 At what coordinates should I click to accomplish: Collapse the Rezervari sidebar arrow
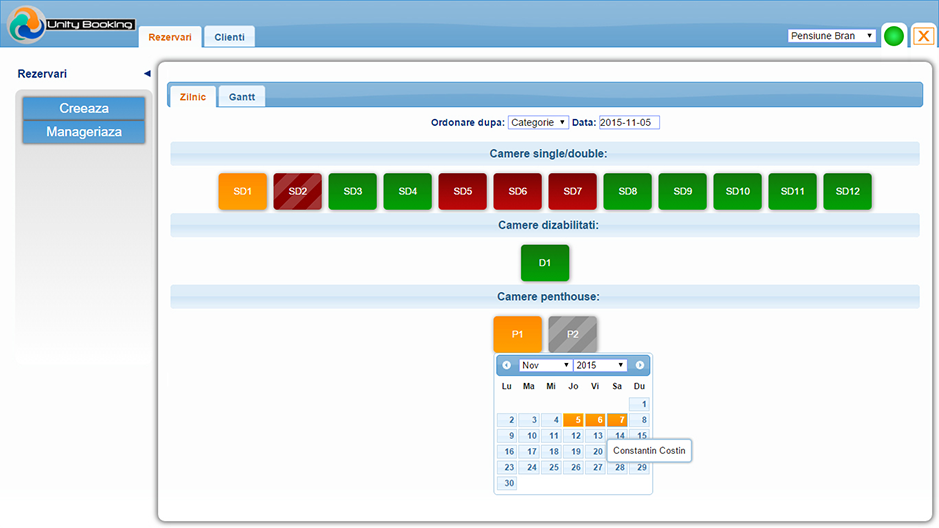(147, 74)
